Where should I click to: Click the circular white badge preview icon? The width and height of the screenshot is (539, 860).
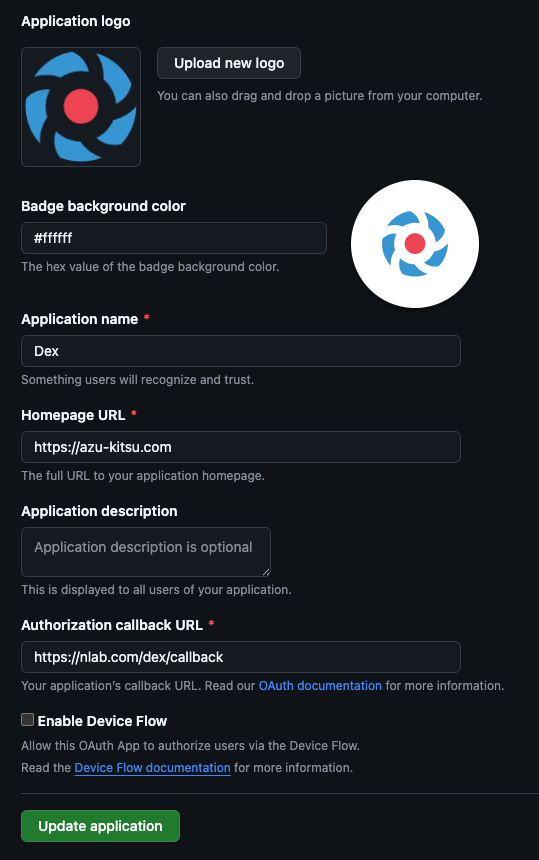415,244
